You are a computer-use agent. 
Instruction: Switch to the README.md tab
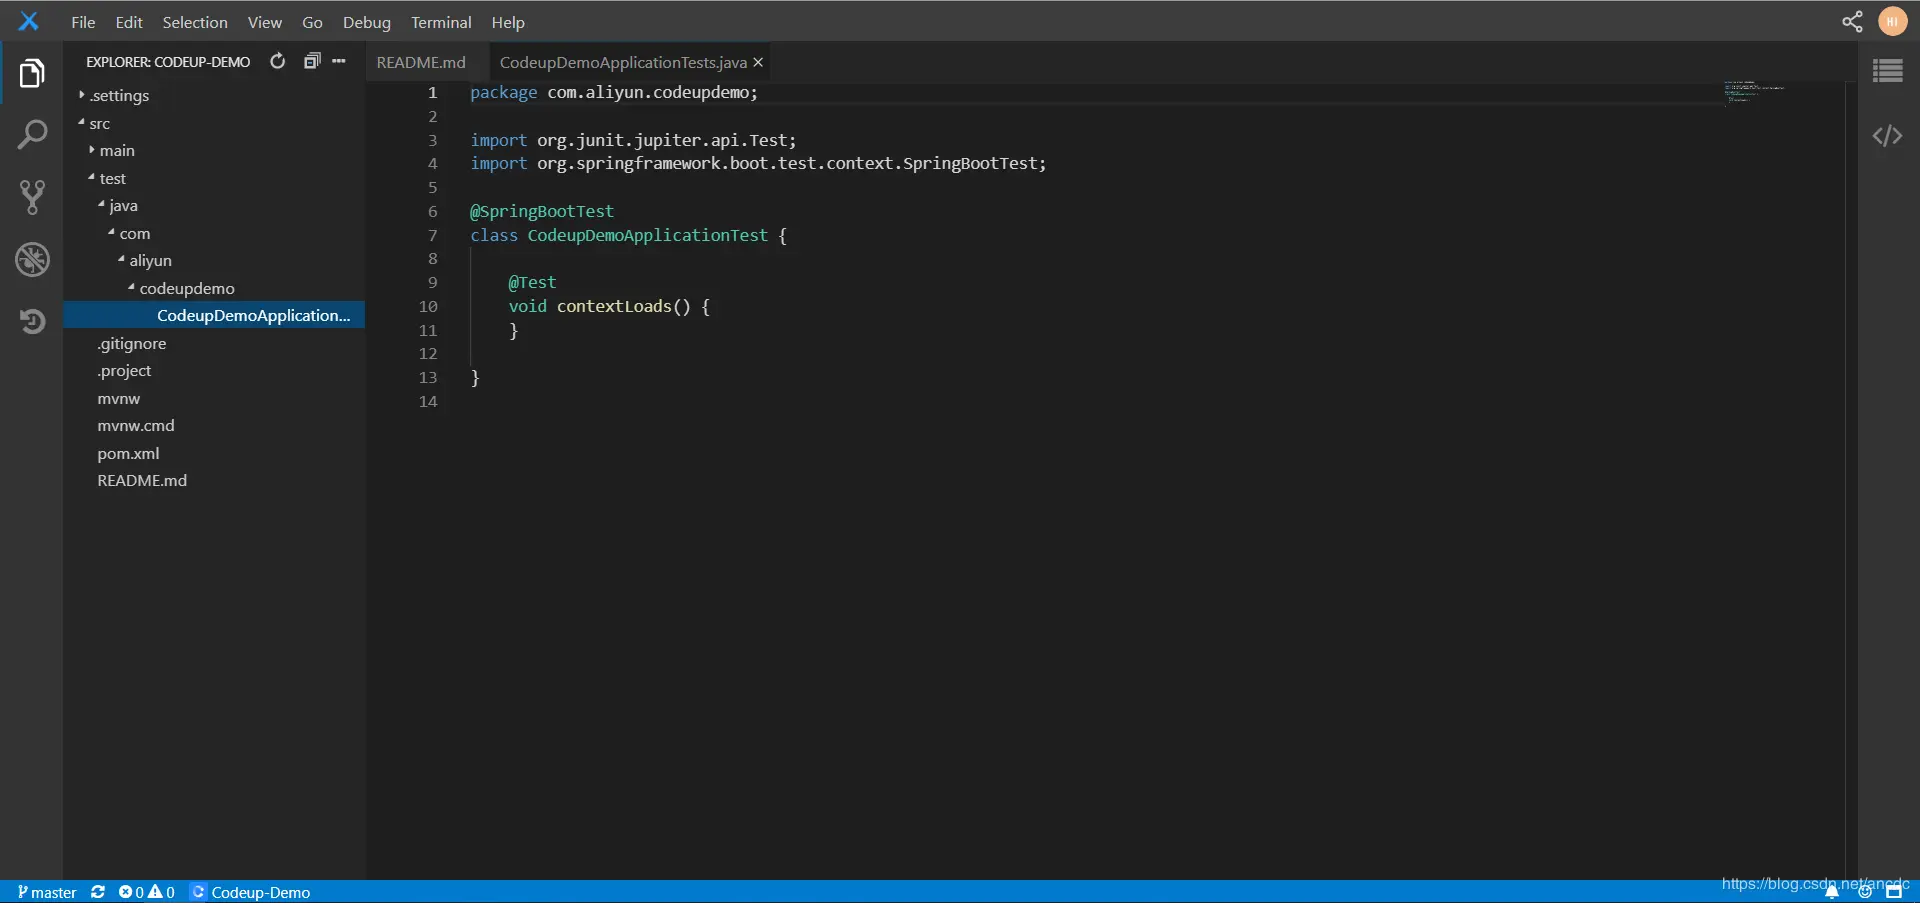pos(421,61)
